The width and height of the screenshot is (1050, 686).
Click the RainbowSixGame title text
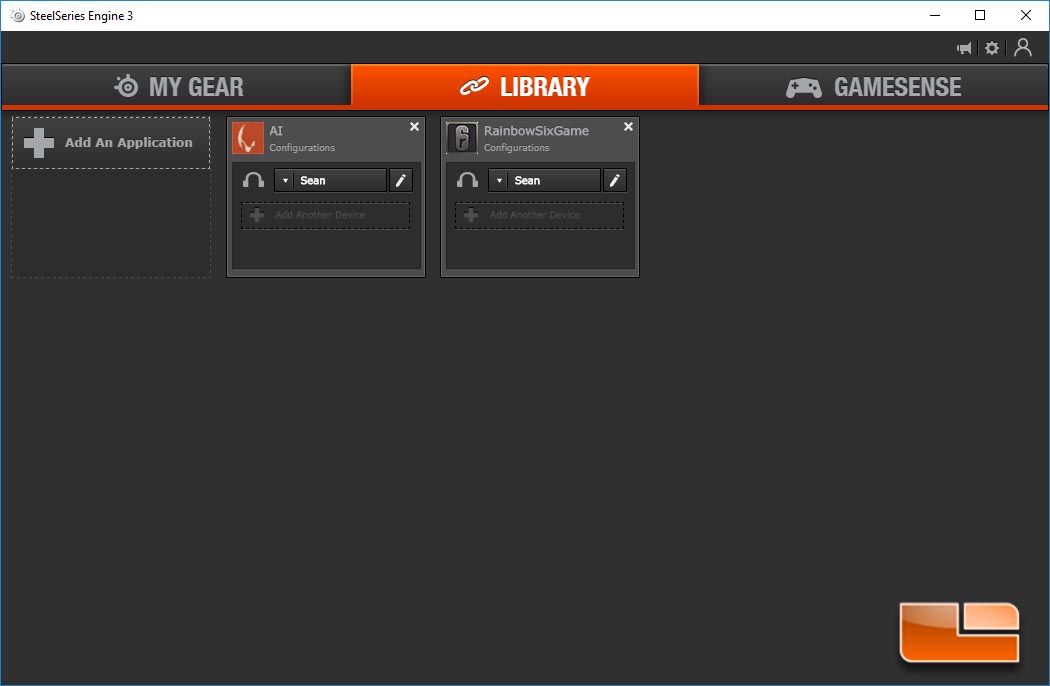(x=536, y=131)
